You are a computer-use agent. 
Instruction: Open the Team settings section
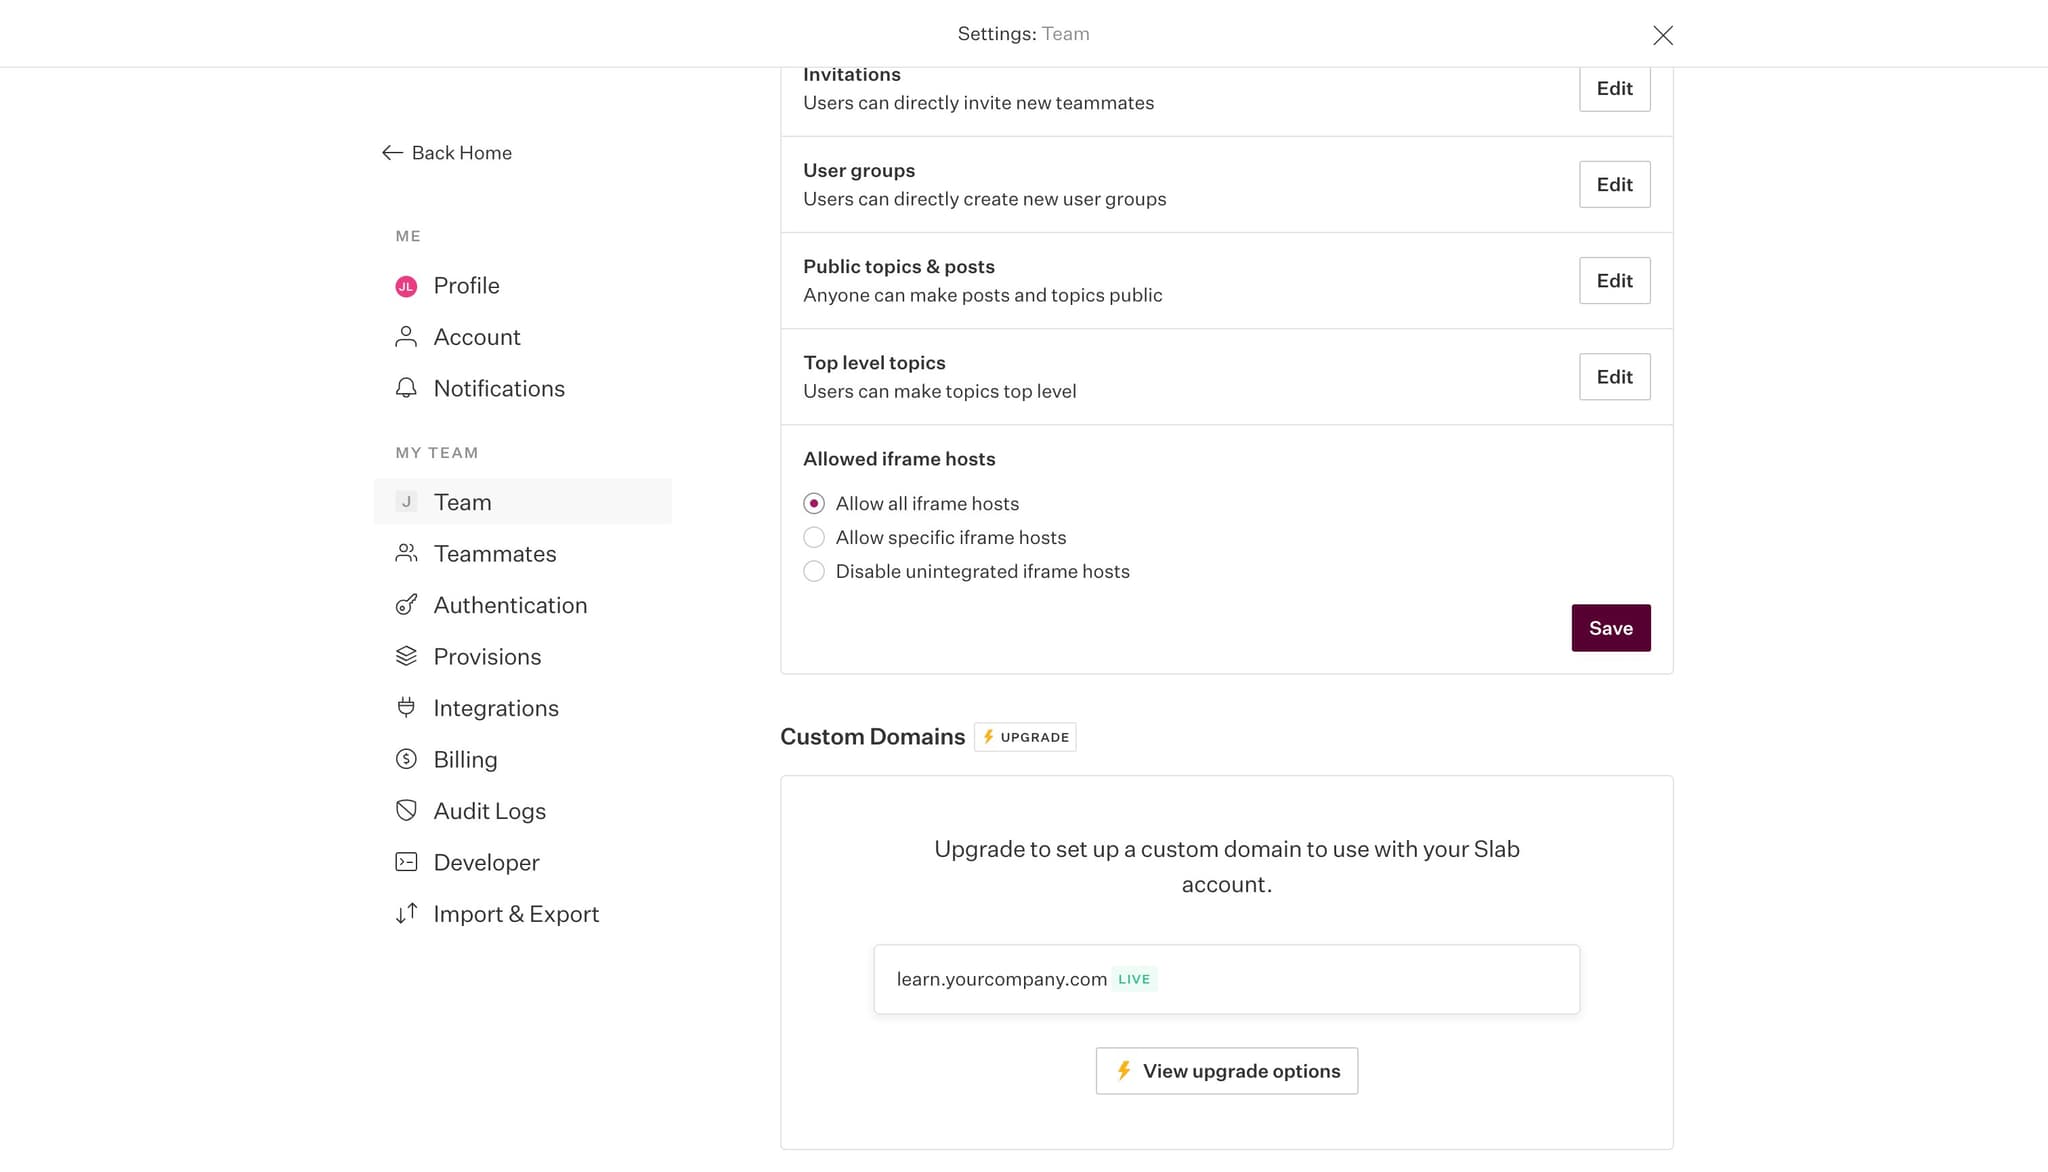pyautogui.click(x=462, y=501)
